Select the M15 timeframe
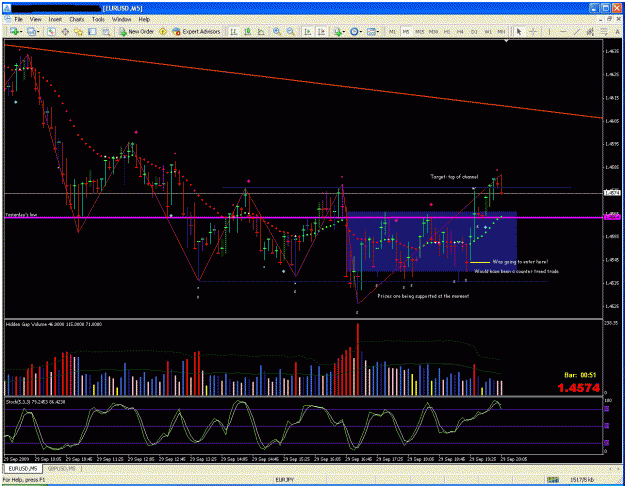This screenshot has height=486, width=625. coord(419,31)
